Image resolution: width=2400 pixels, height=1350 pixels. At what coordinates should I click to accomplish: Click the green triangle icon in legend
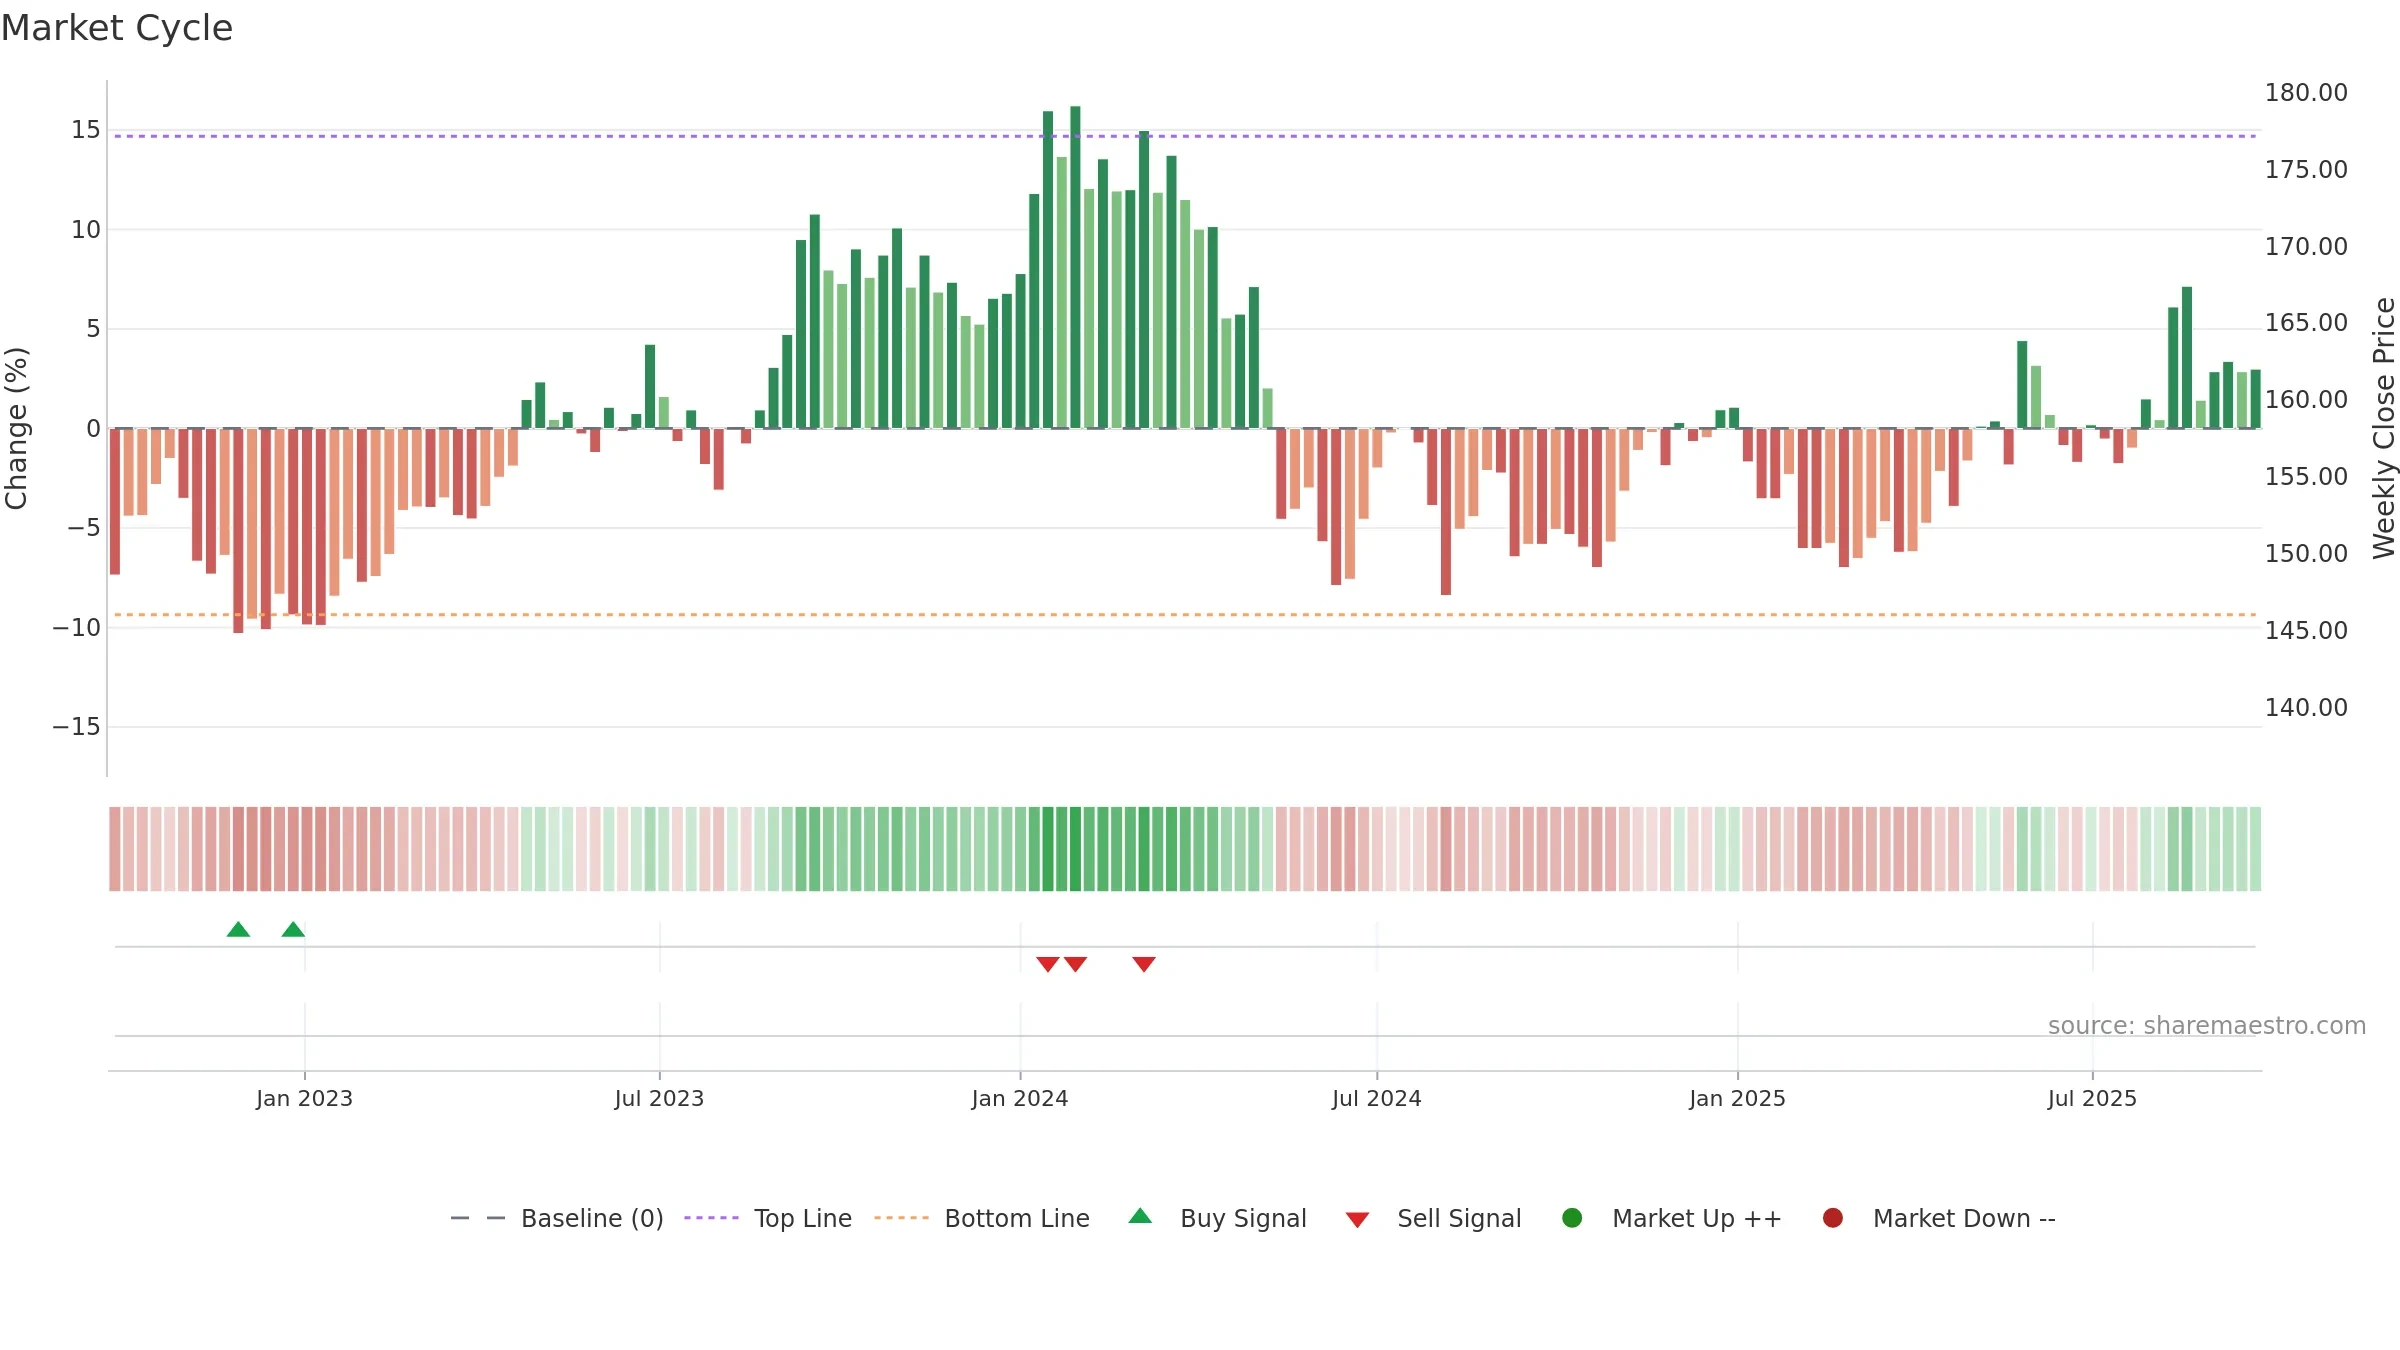pos(1140,1216)
